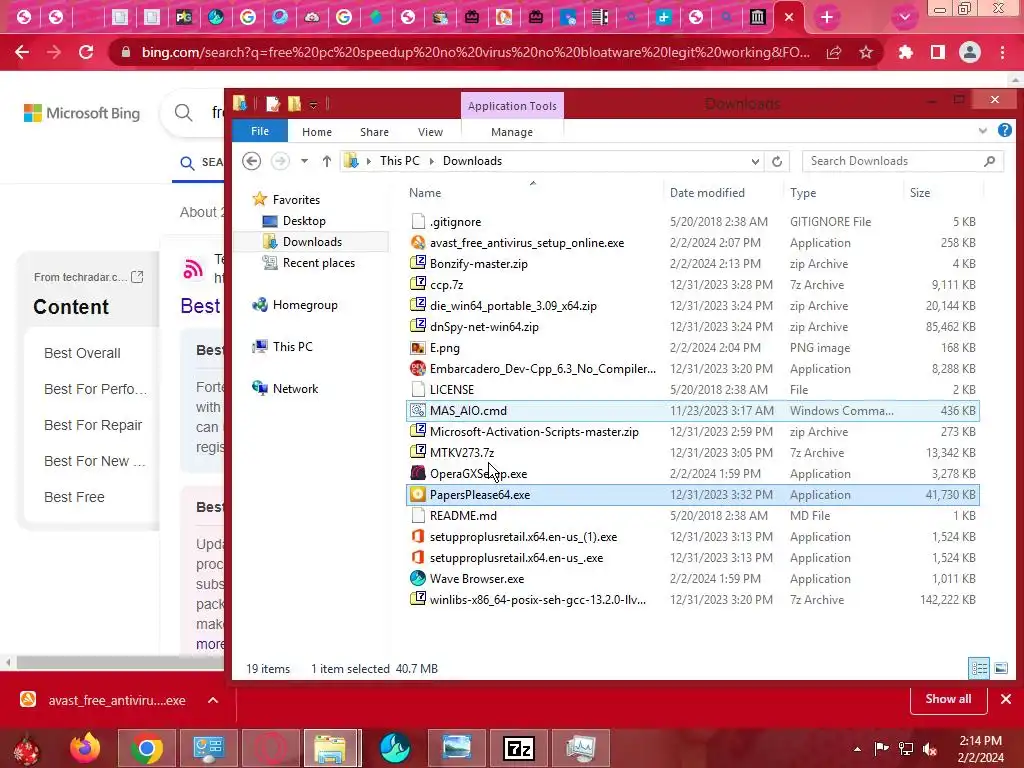Show hidden system tray icons
Image resolution: width=1024 pixels, height=768 pixels.
[x=857, y=749]
